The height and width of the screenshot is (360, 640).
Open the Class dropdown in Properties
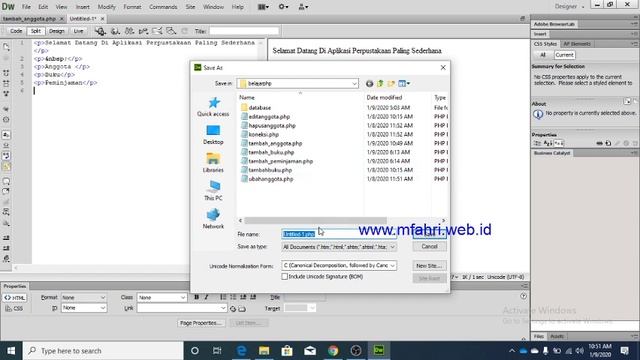(162, 298)
